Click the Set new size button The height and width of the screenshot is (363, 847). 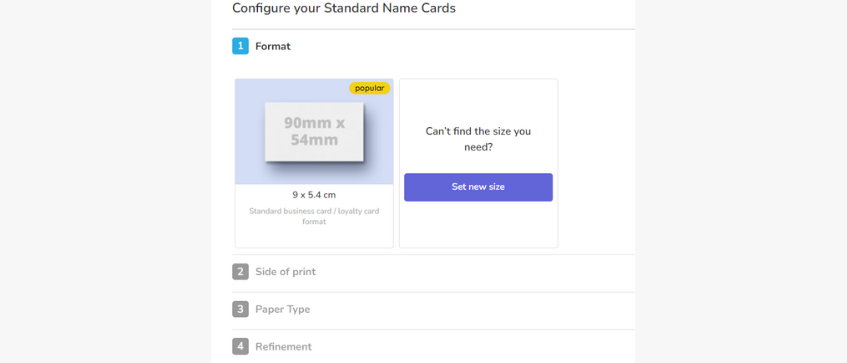pos(478,187)
